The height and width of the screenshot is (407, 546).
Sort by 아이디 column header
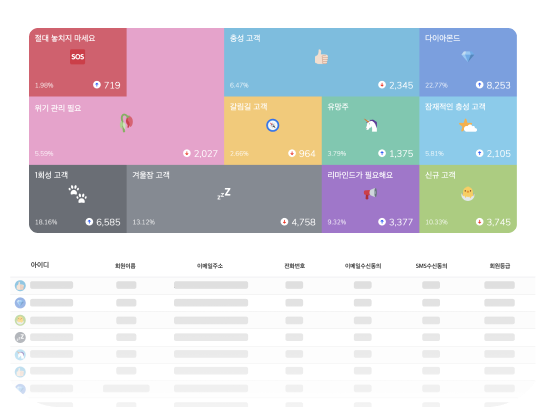40,265
